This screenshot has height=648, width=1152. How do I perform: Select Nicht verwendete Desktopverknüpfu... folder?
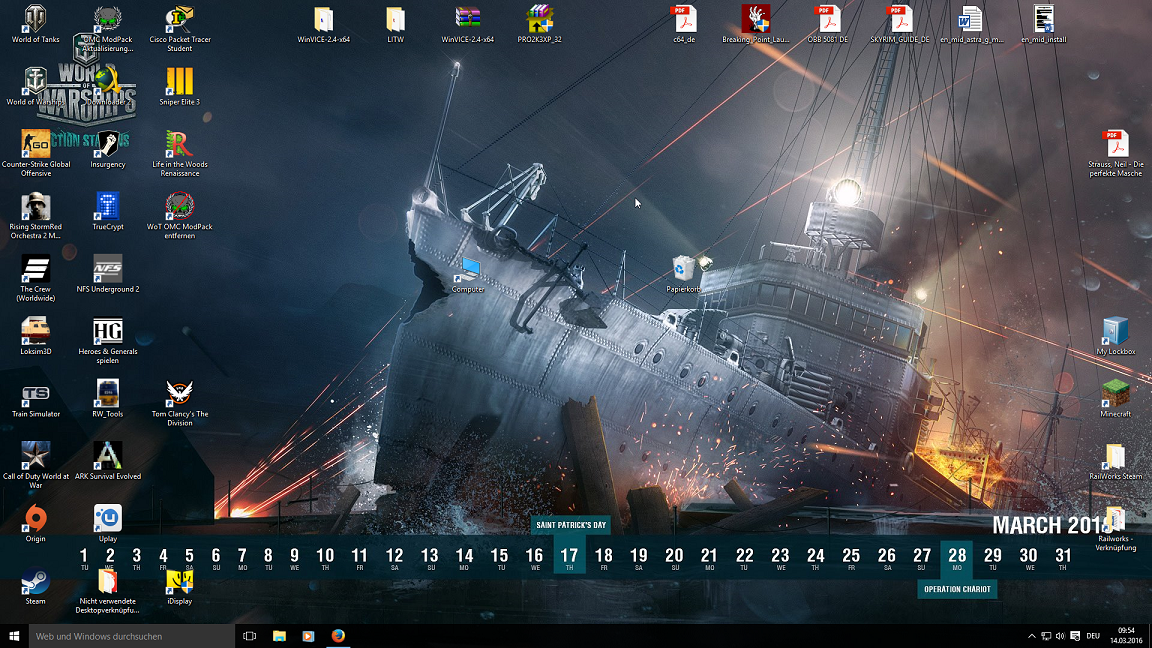(107, 590)
